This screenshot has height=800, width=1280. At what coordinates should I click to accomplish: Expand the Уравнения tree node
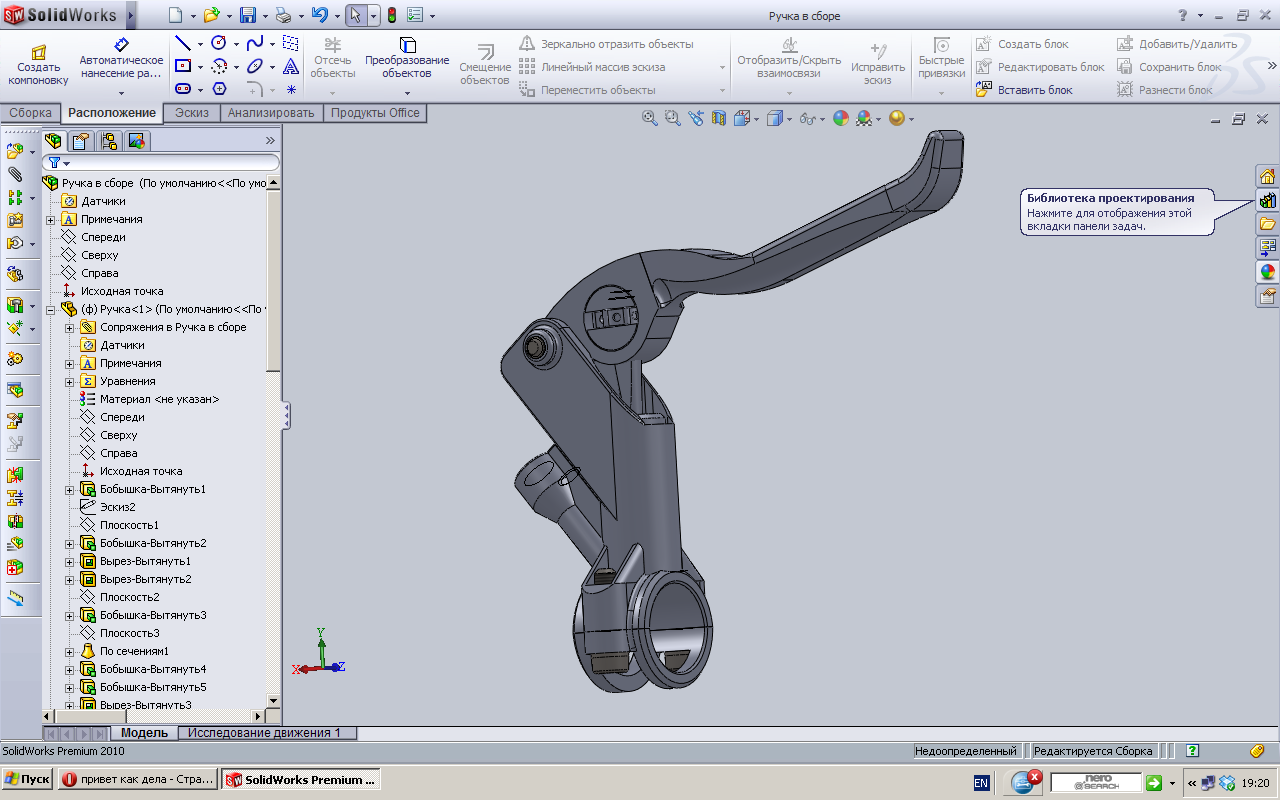[x=70, y=381]
